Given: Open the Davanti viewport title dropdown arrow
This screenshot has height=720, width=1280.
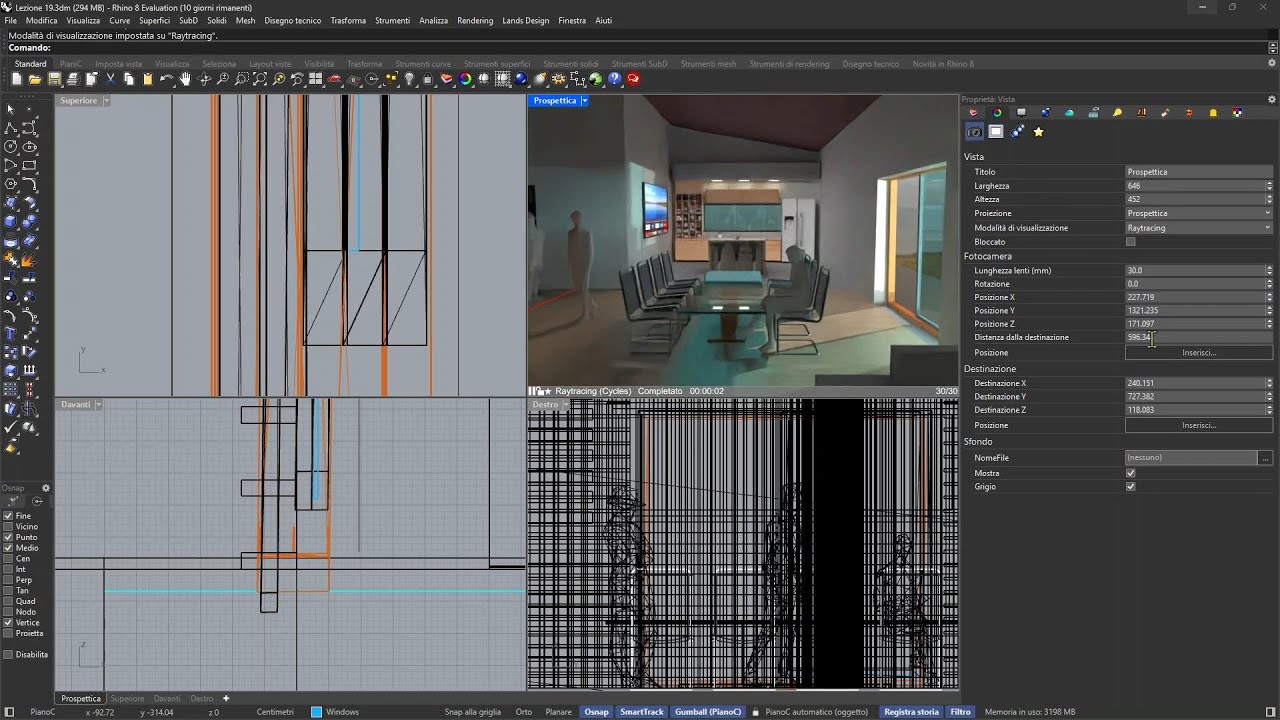Looking at the screenshot, I should [x=99, y=405].
